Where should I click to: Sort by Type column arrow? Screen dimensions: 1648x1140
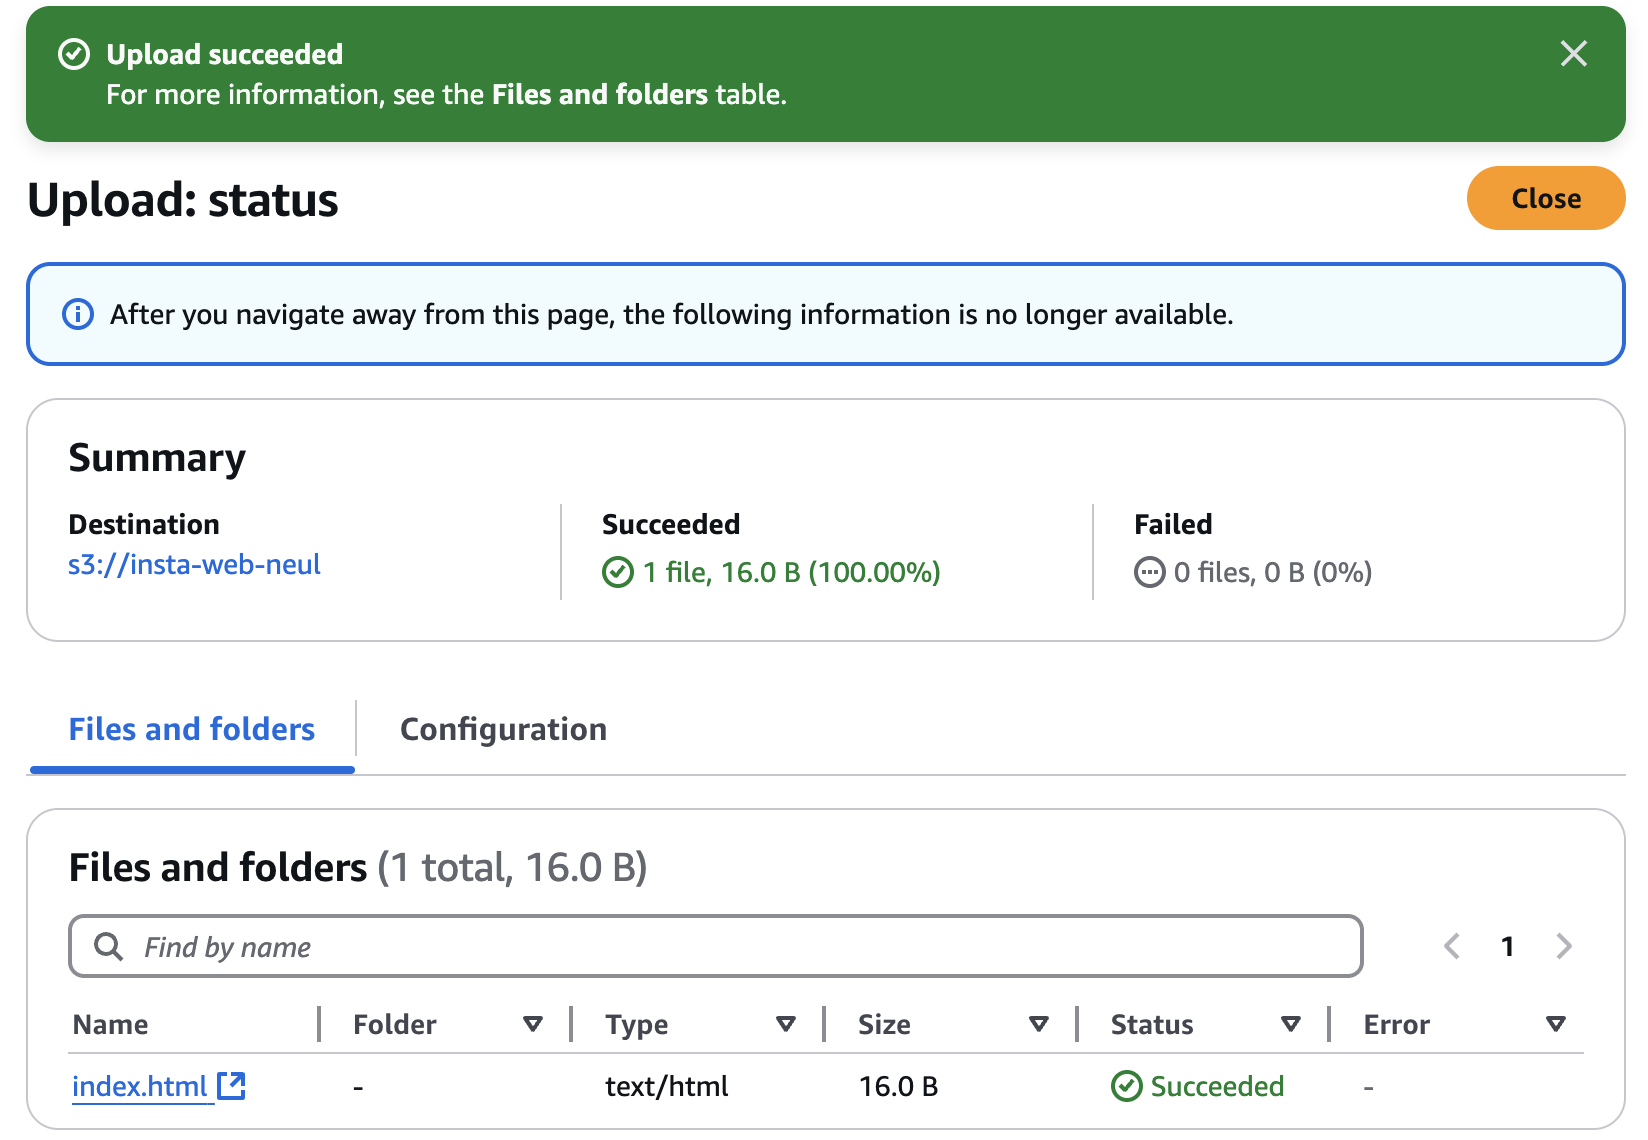click(x=786, y=1024)
